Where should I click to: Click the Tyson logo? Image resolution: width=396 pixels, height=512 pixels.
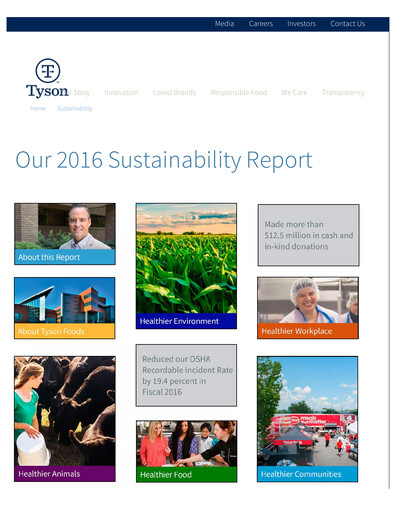tap(47, 79)
